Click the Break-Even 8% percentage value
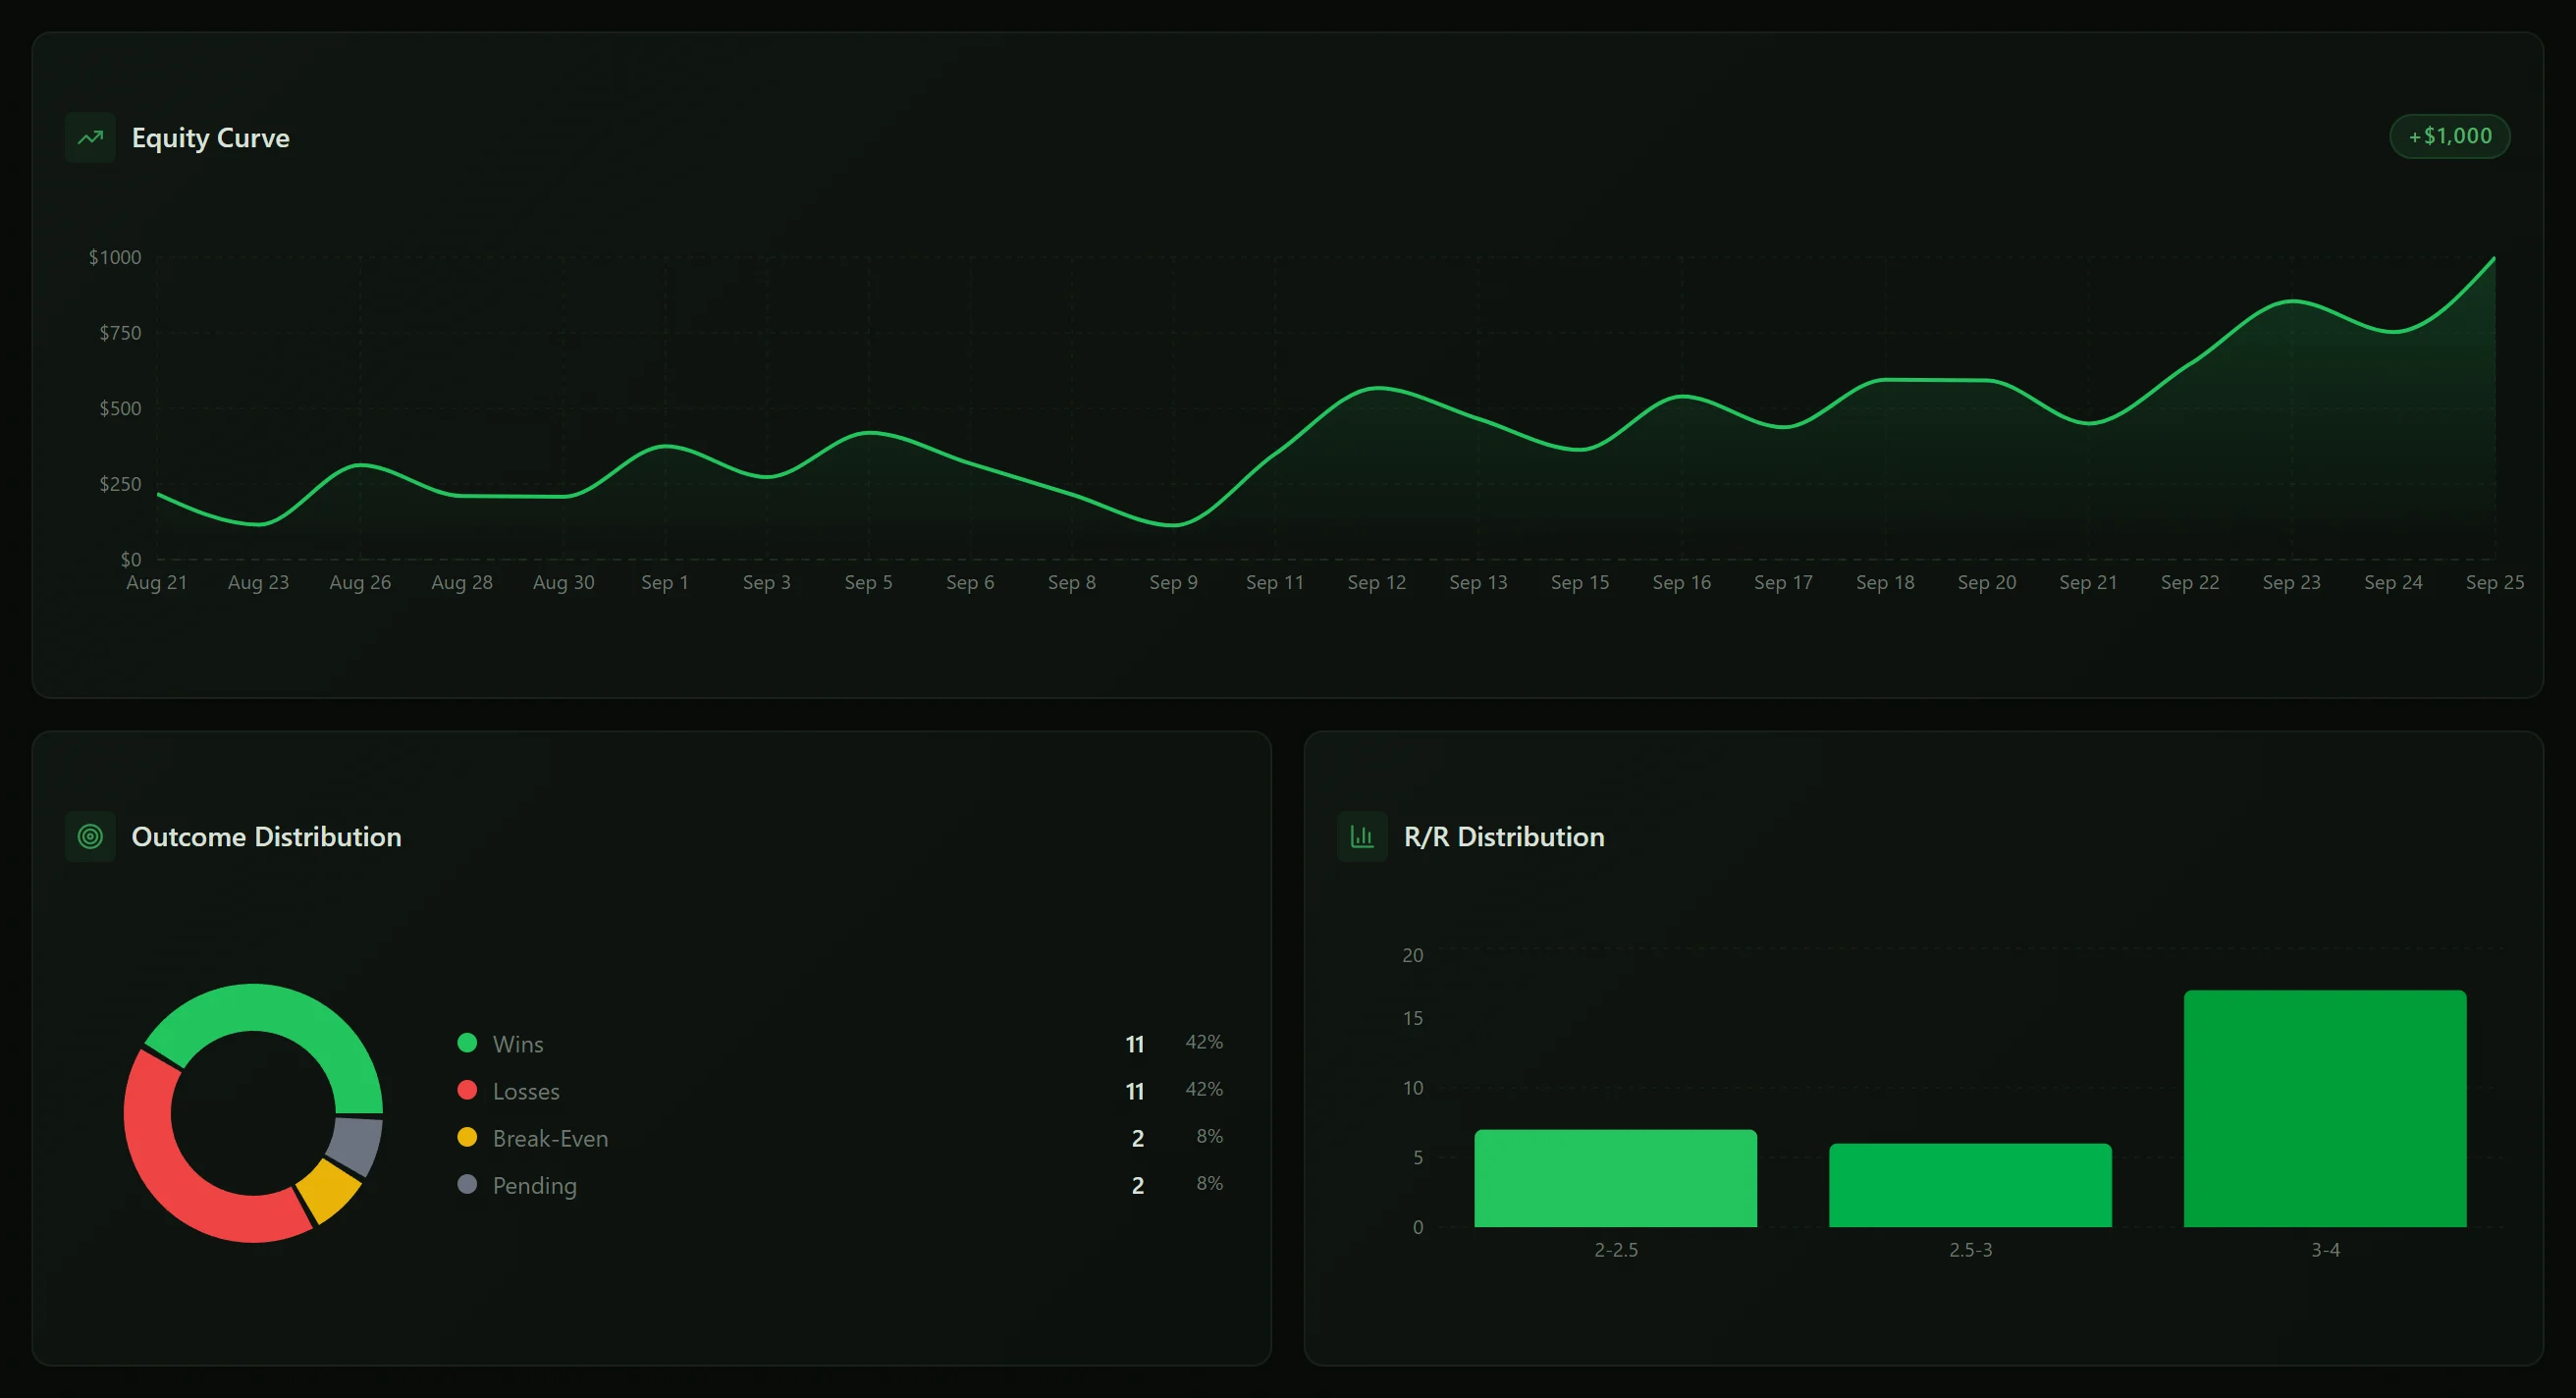 (1209, 1136)
